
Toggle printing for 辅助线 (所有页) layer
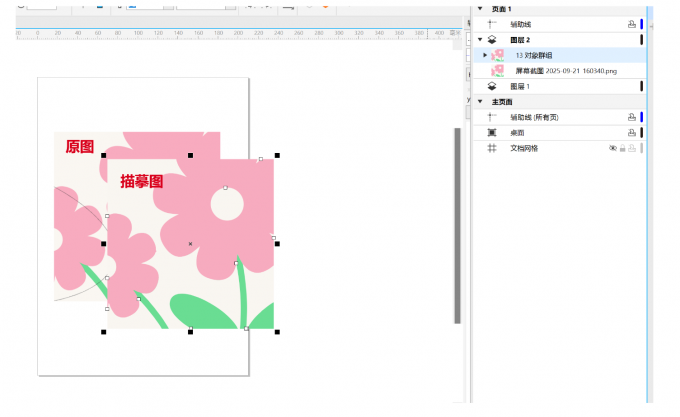pos(631,117)
